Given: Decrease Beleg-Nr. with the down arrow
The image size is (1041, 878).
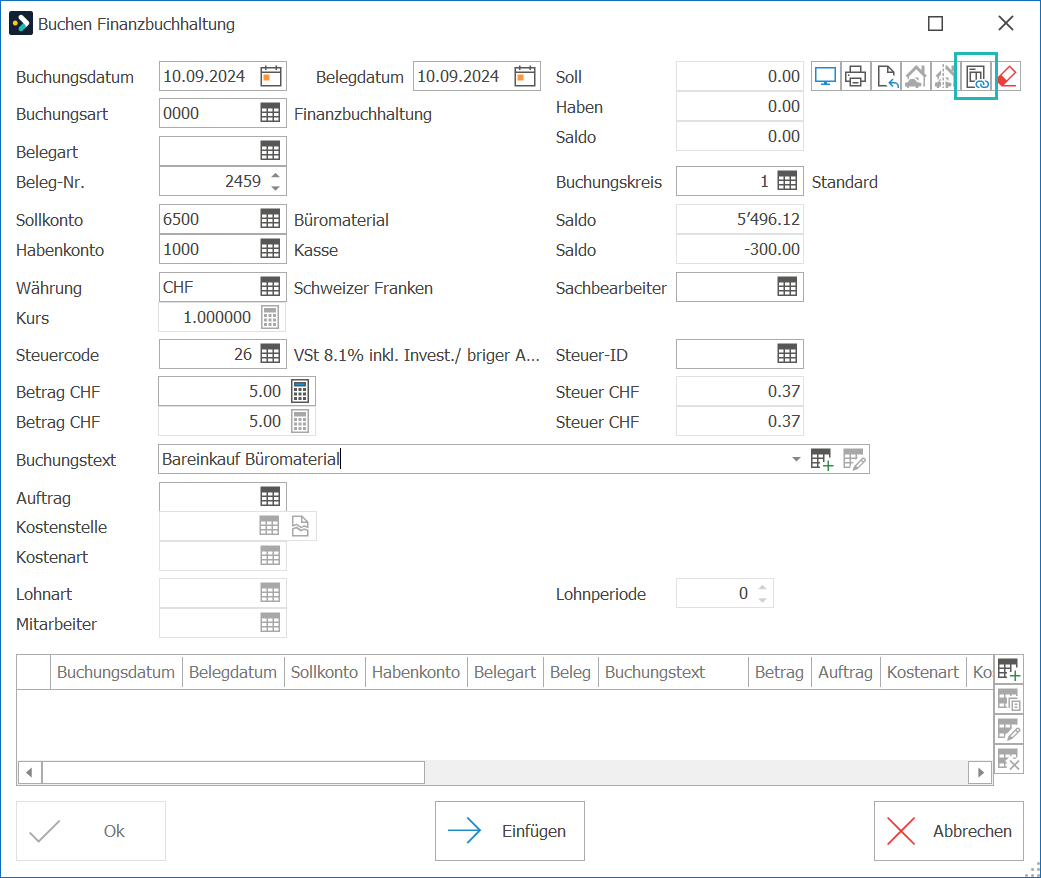Looking at the screenshot, I should click(x=276, y=188).
